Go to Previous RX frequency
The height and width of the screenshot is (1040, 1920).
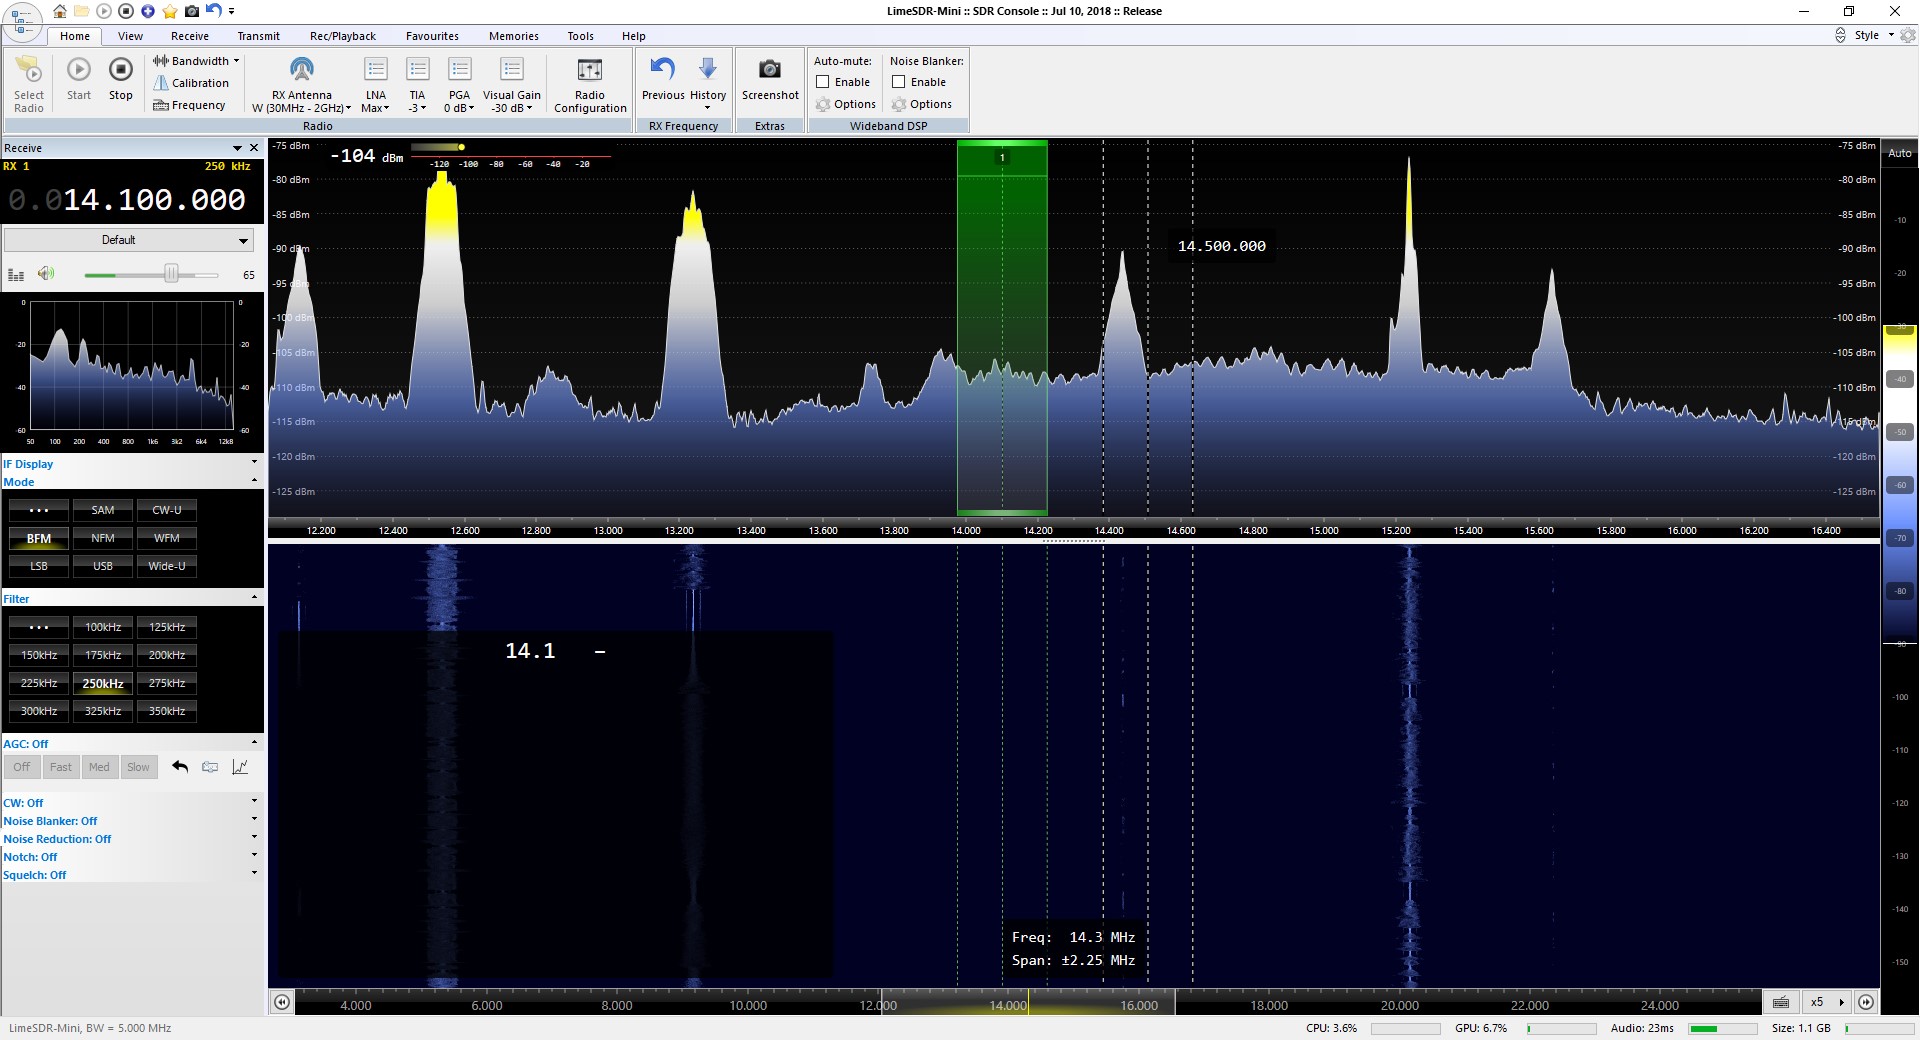(662, 70)
